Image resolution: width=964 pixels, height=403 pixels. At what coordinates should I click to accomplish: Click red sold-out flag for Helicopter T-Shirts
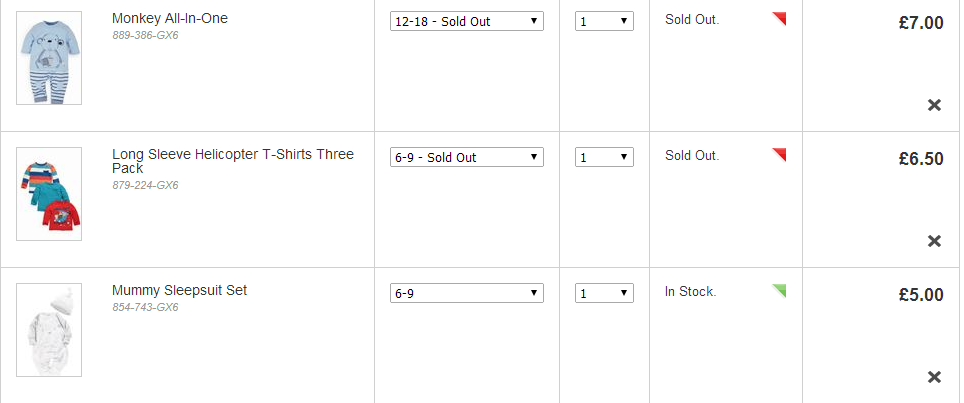click(x=780, y=154)
